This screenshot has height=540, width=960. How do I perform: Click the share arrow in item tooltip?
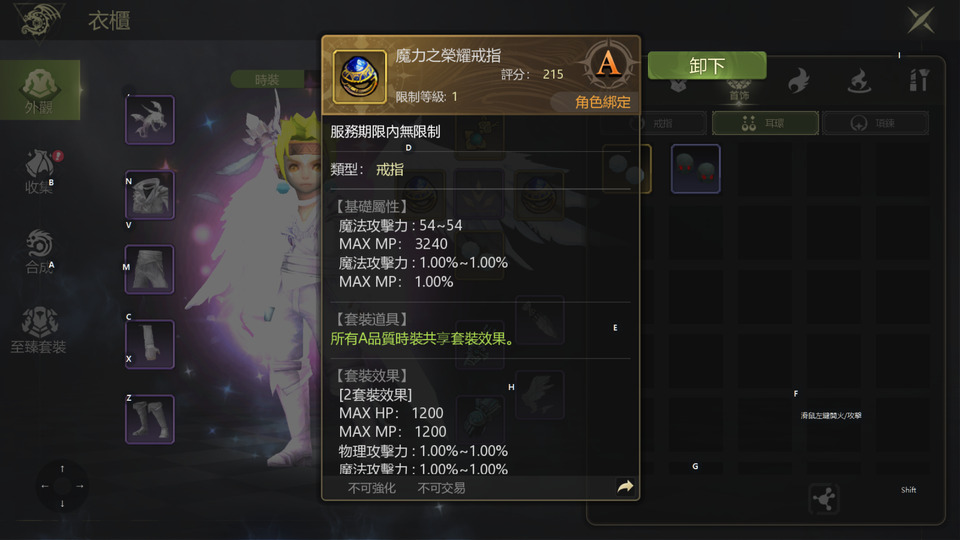[625, 487]
